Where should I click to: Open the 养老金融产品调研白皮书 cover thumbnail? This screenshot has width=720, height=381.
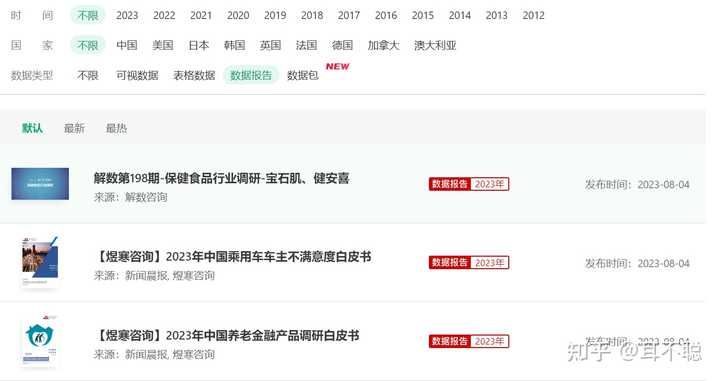tap(40, 341)
